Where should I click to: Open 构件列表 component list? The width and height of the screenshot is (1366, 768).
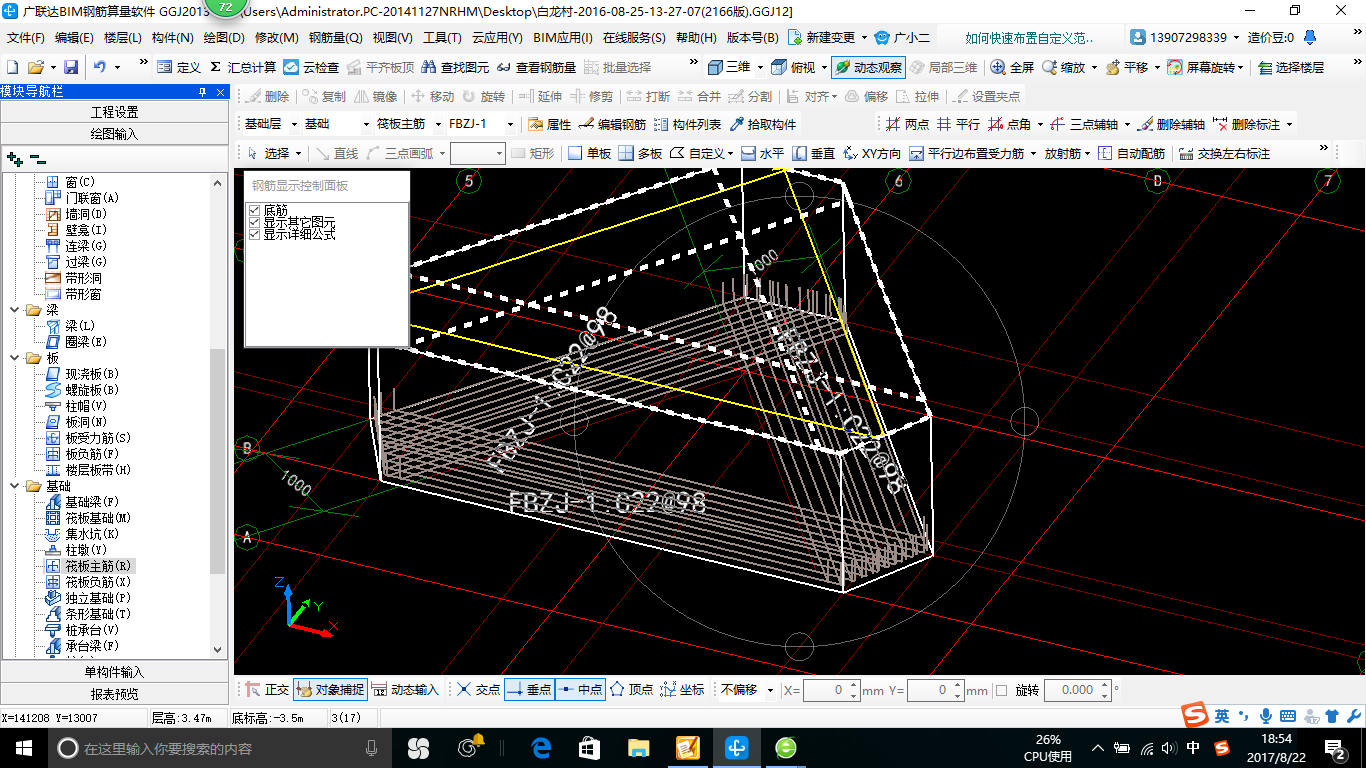pos(687,124)
